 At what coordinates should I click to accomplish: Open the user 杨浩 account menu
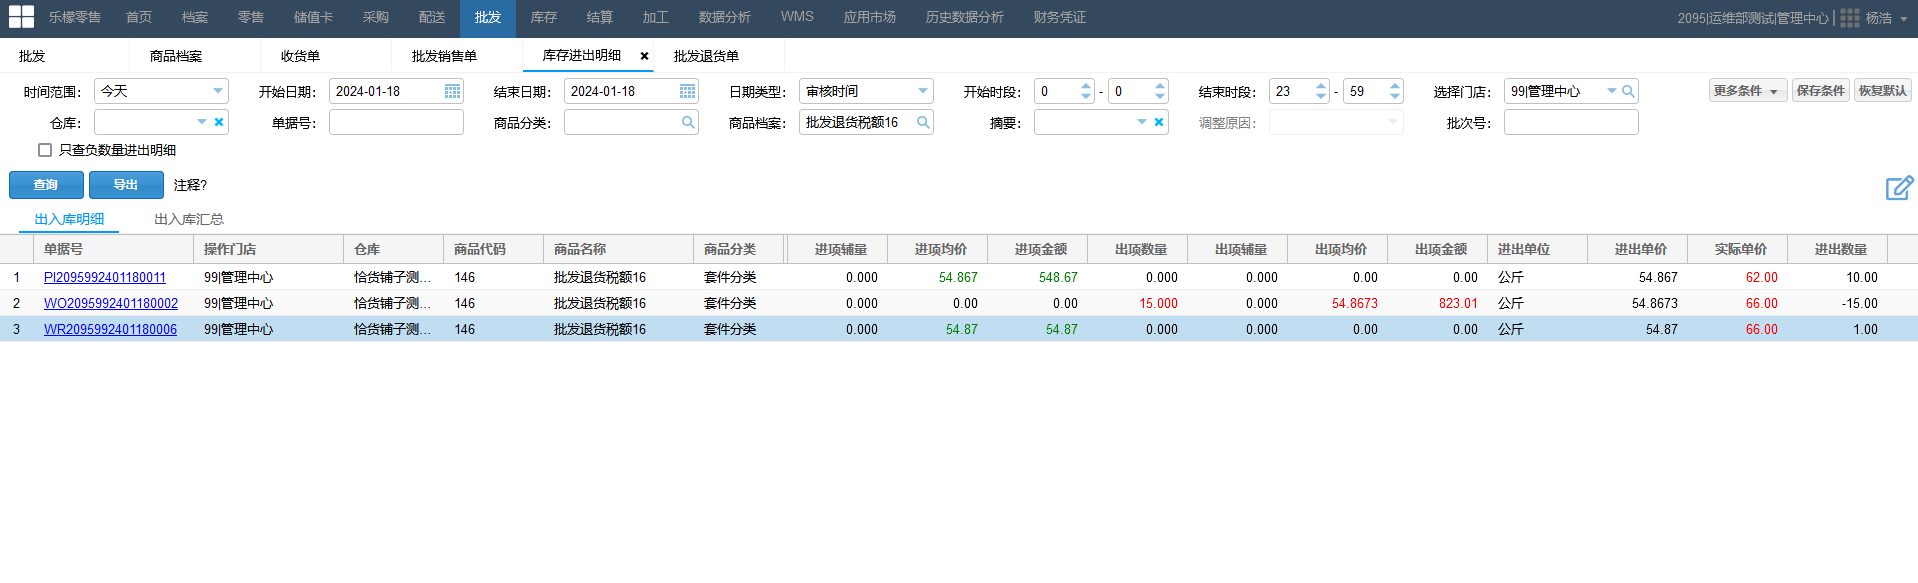click(x=1886, y=18)
